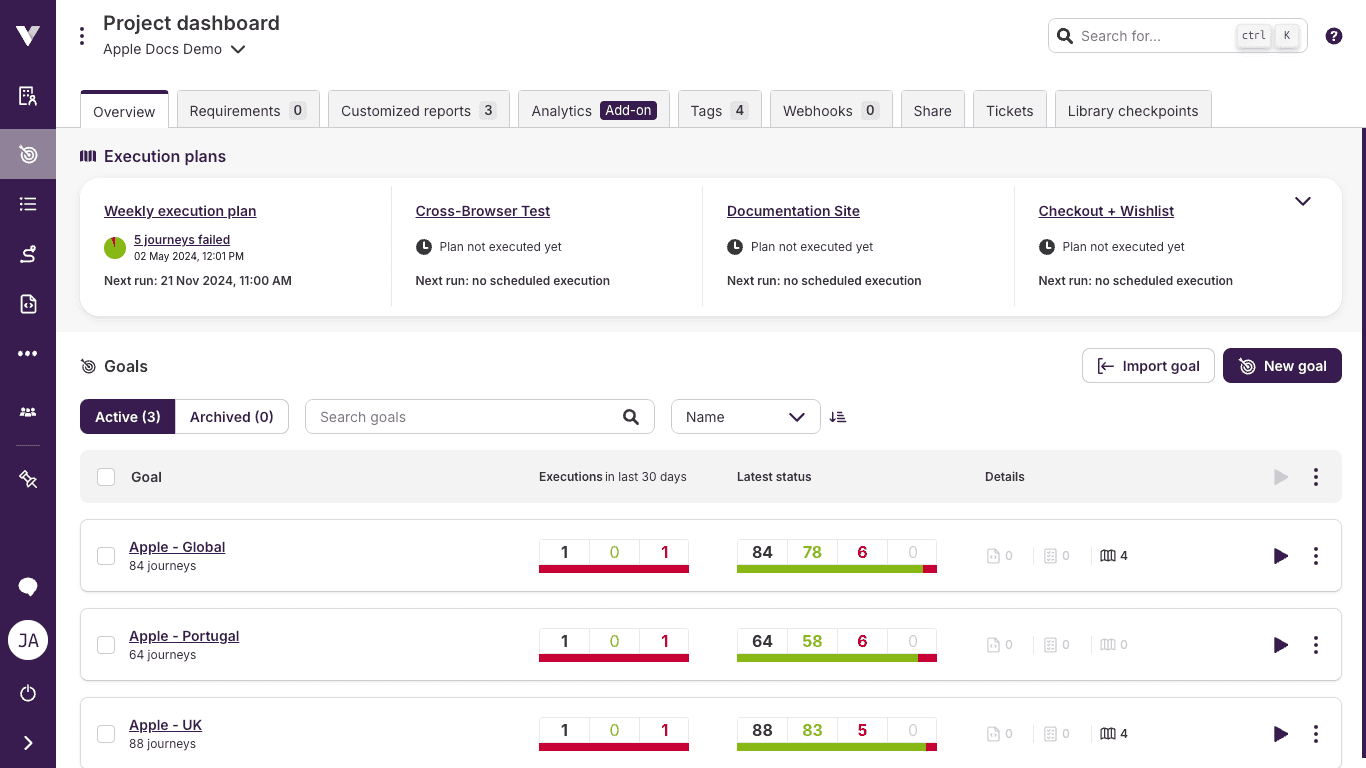
Task: Collapse the Execution plans chevron
Action: click(x=1303, y=201)
